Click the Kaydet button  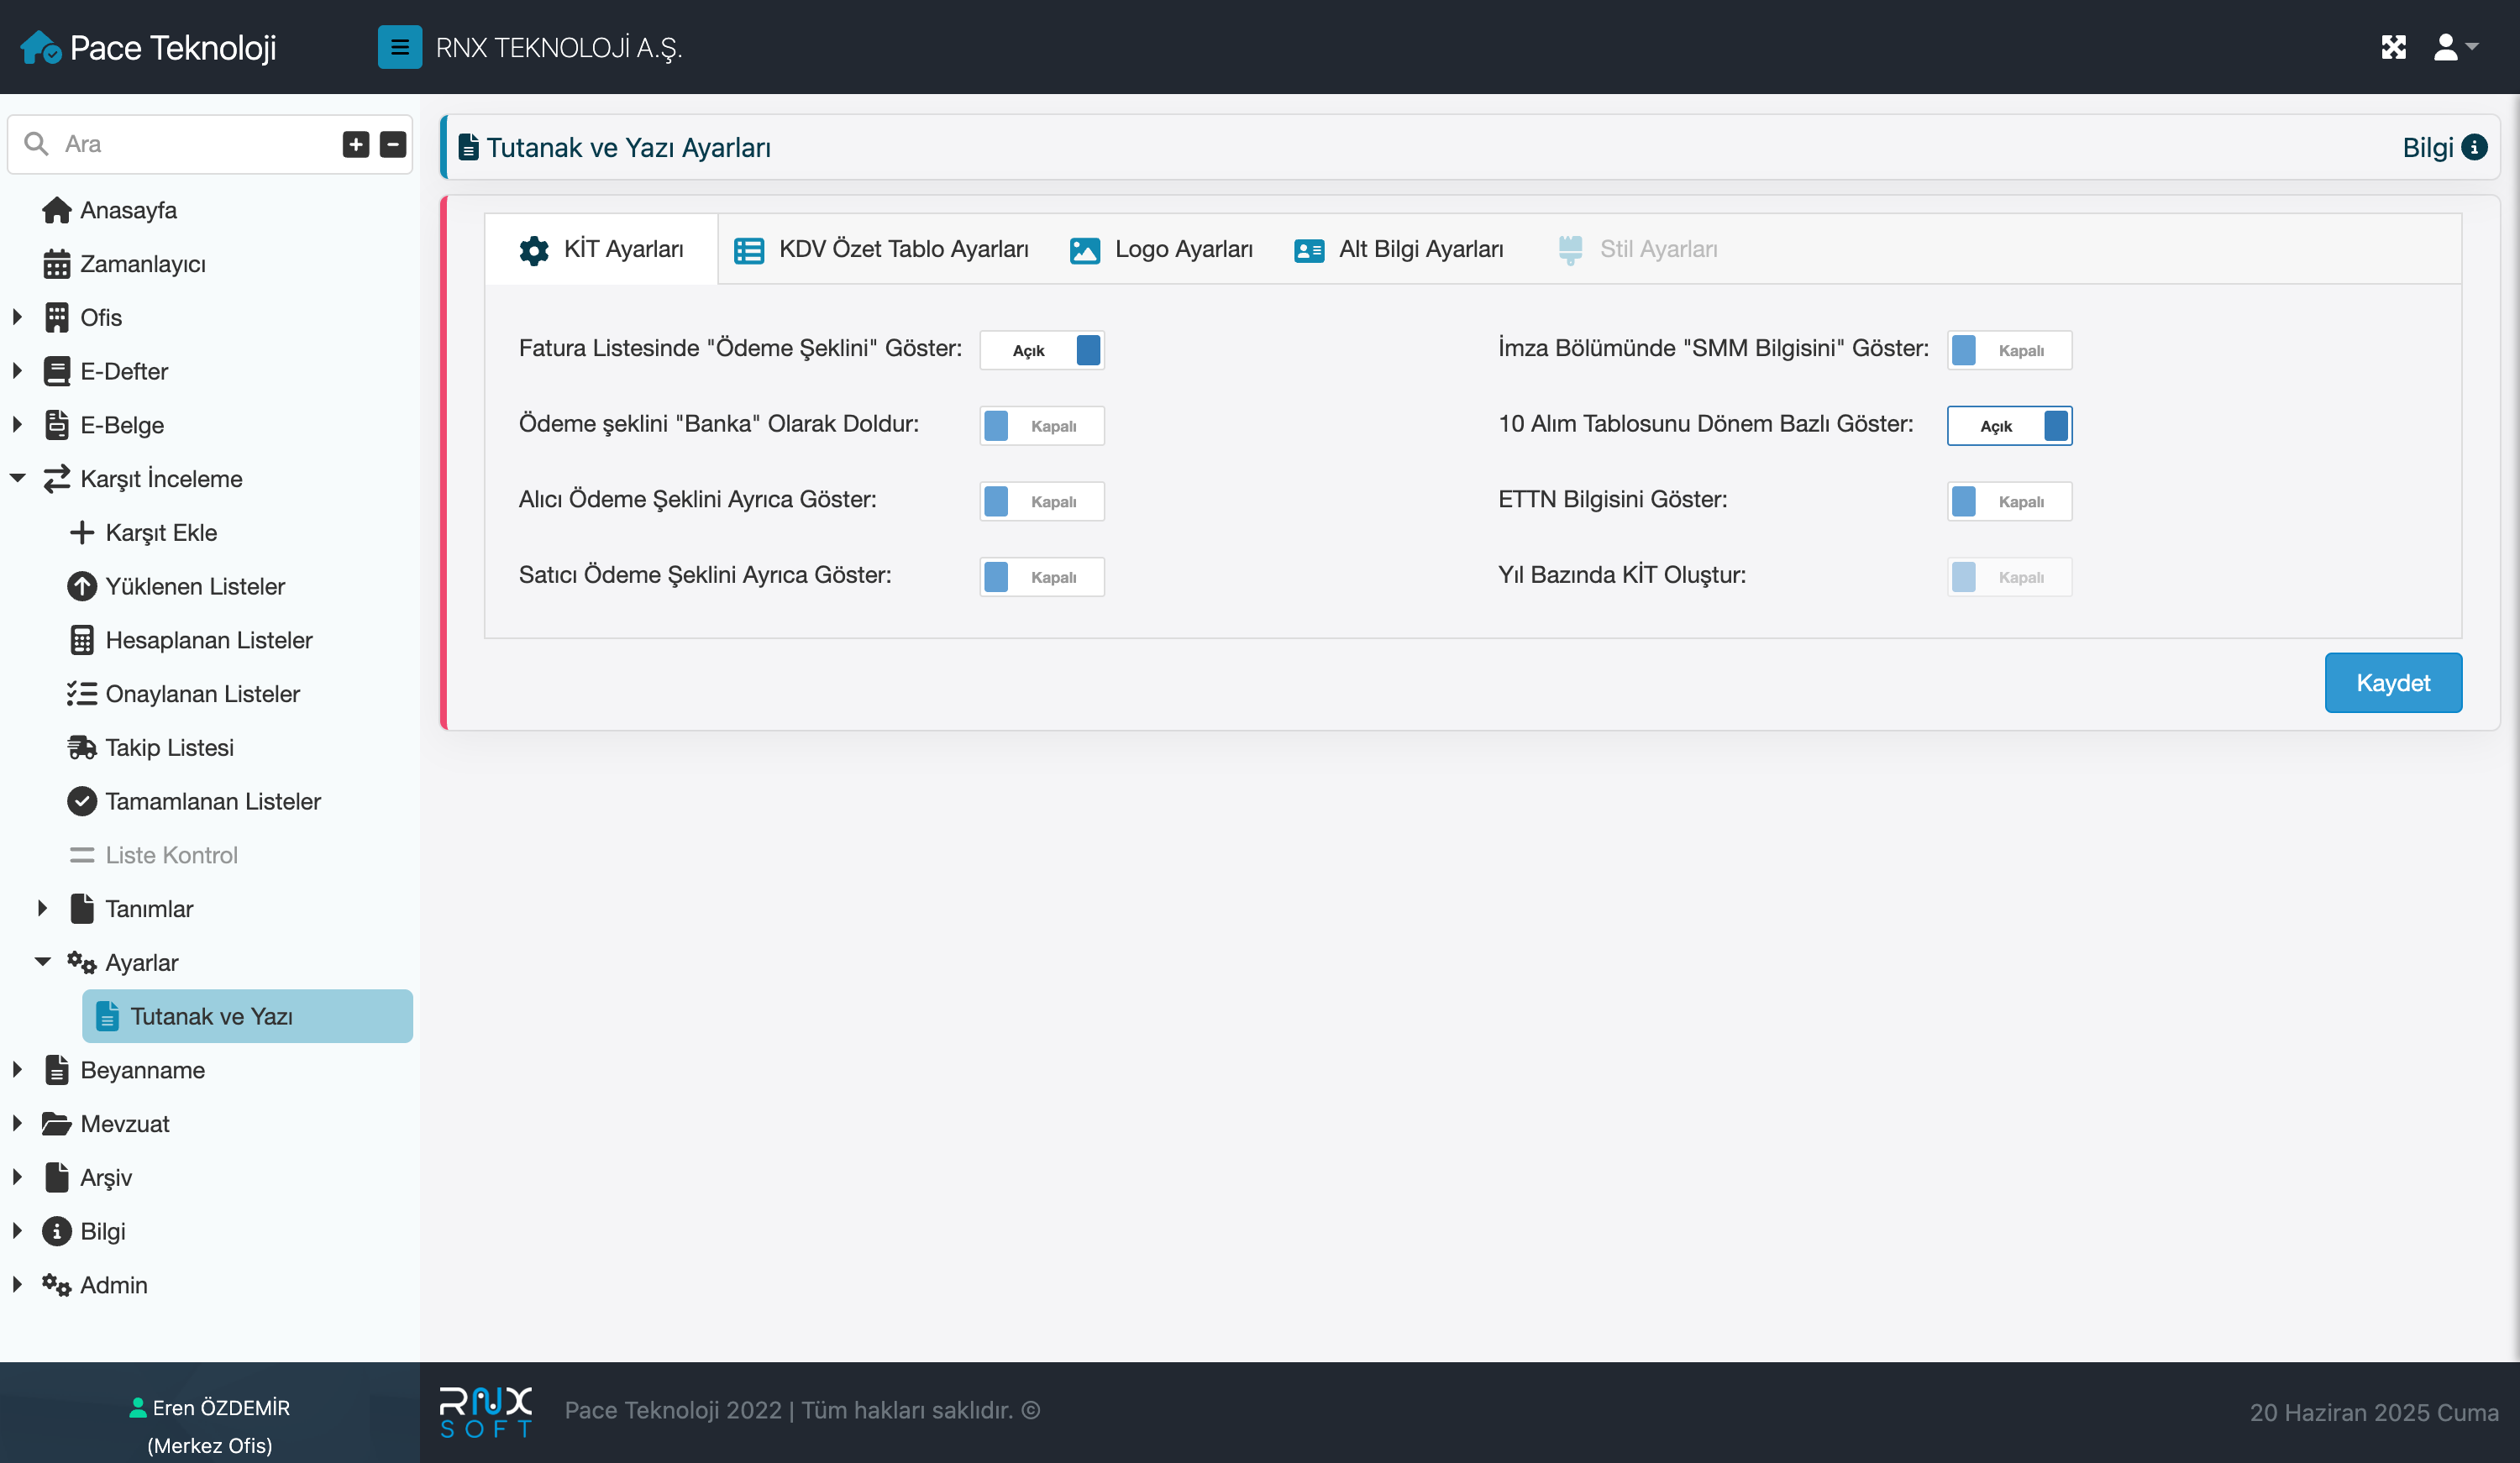(x=2392, y=683)
